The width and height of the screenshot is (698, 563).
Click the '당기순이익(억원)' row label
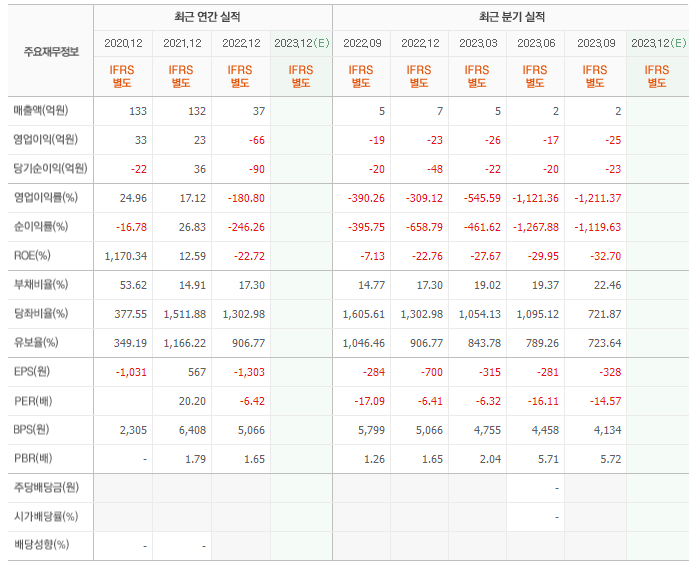tap(50, 168)
